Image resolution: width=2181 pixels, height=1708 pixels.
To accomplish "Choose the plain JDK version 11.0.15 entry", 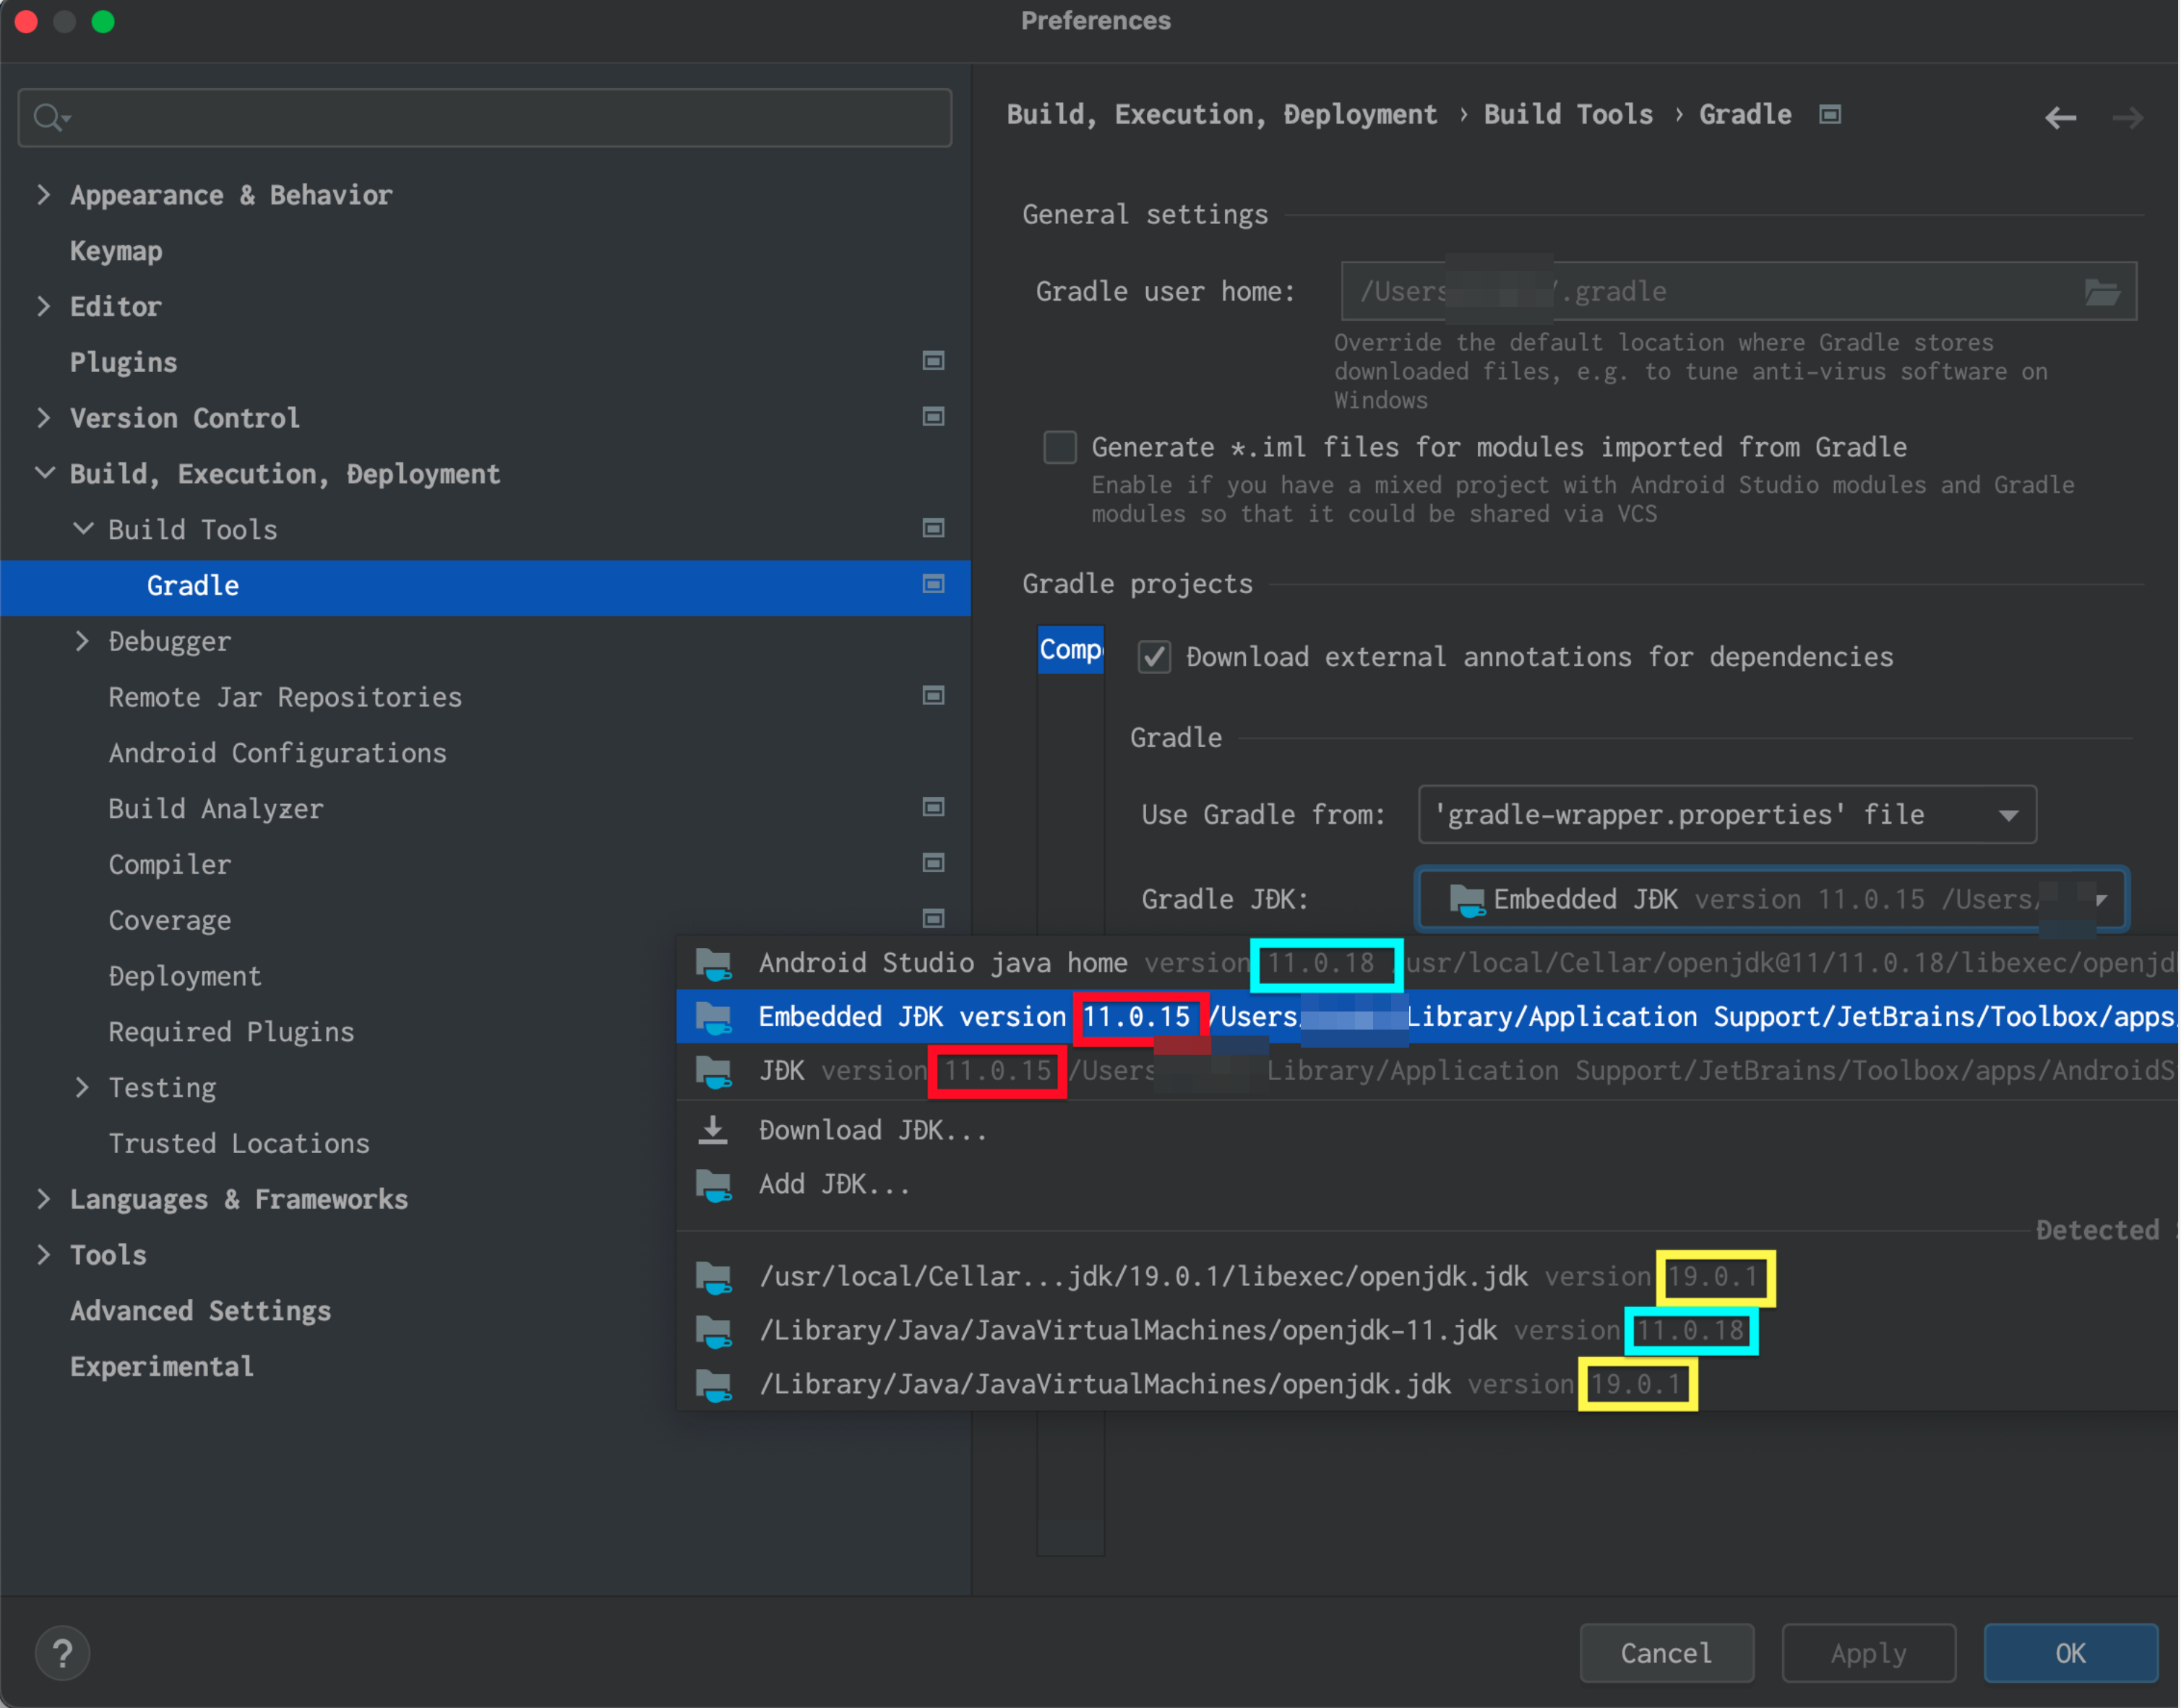I will 1427,1072.
